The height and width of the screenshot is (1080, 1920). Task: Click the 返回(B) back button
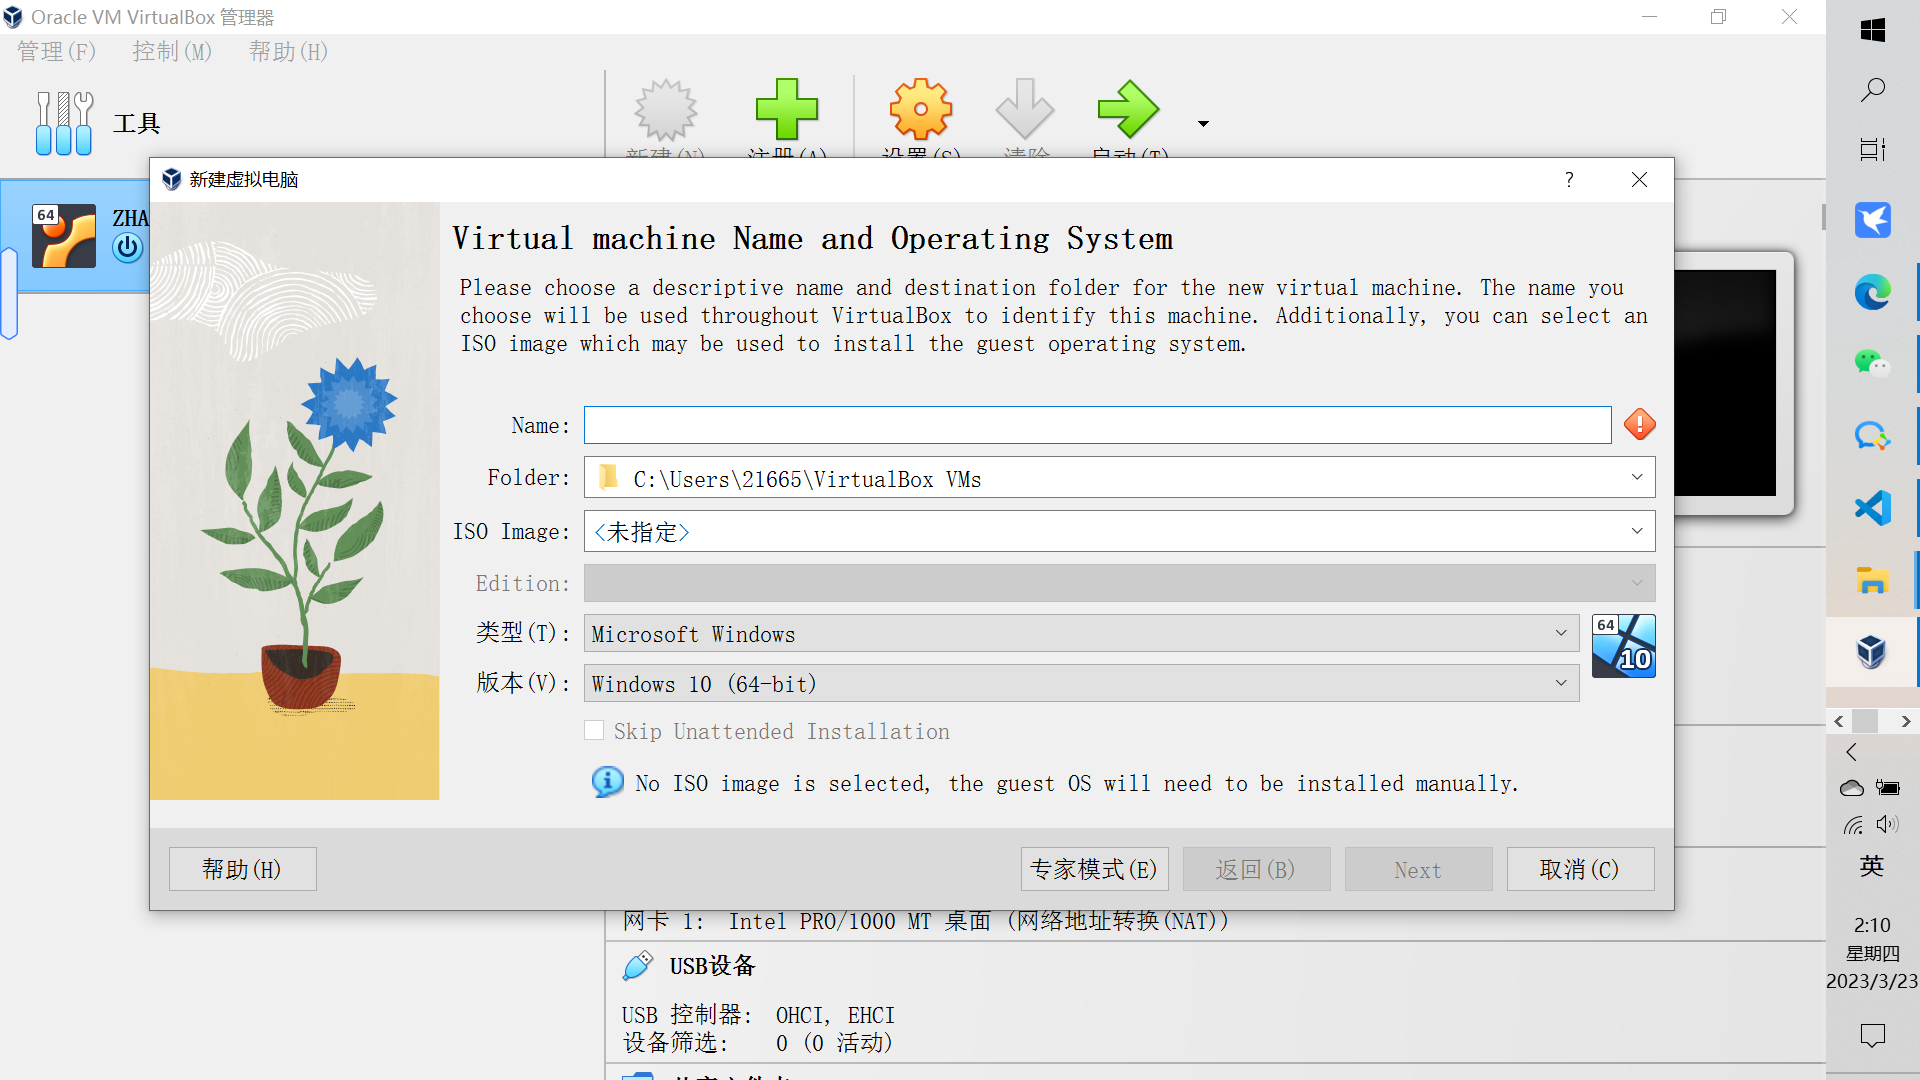click(1256, 869)
